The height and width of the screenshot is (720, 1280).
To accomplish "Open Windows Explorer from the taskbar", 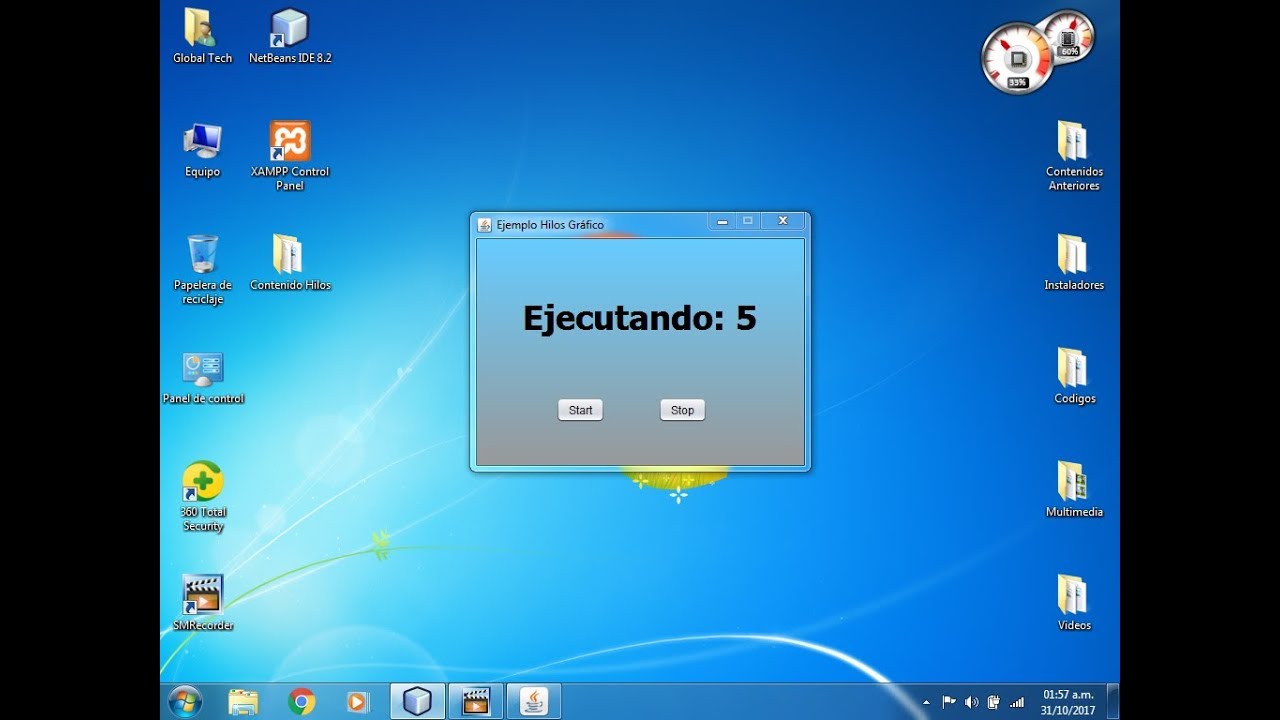I will click(243, 702).
